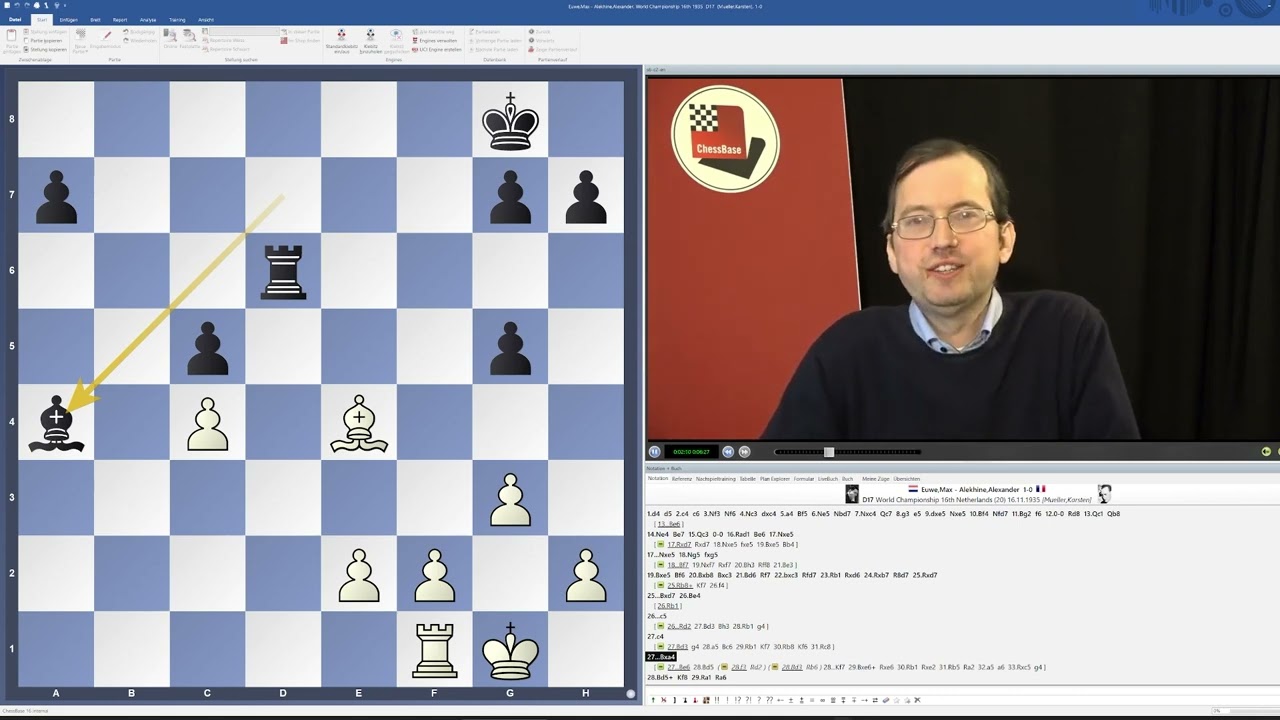Open the Datei menu
The width and height of the screenshot is (1280, 720).
[x=15, y=20]
